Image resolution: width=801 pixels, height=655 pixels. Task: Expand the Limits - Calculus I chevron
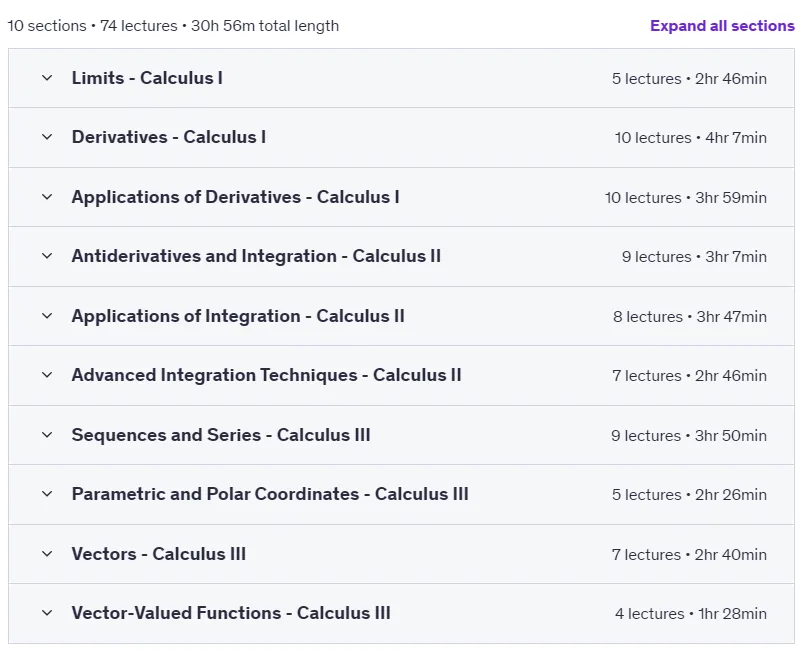click(x=47, y=78)
